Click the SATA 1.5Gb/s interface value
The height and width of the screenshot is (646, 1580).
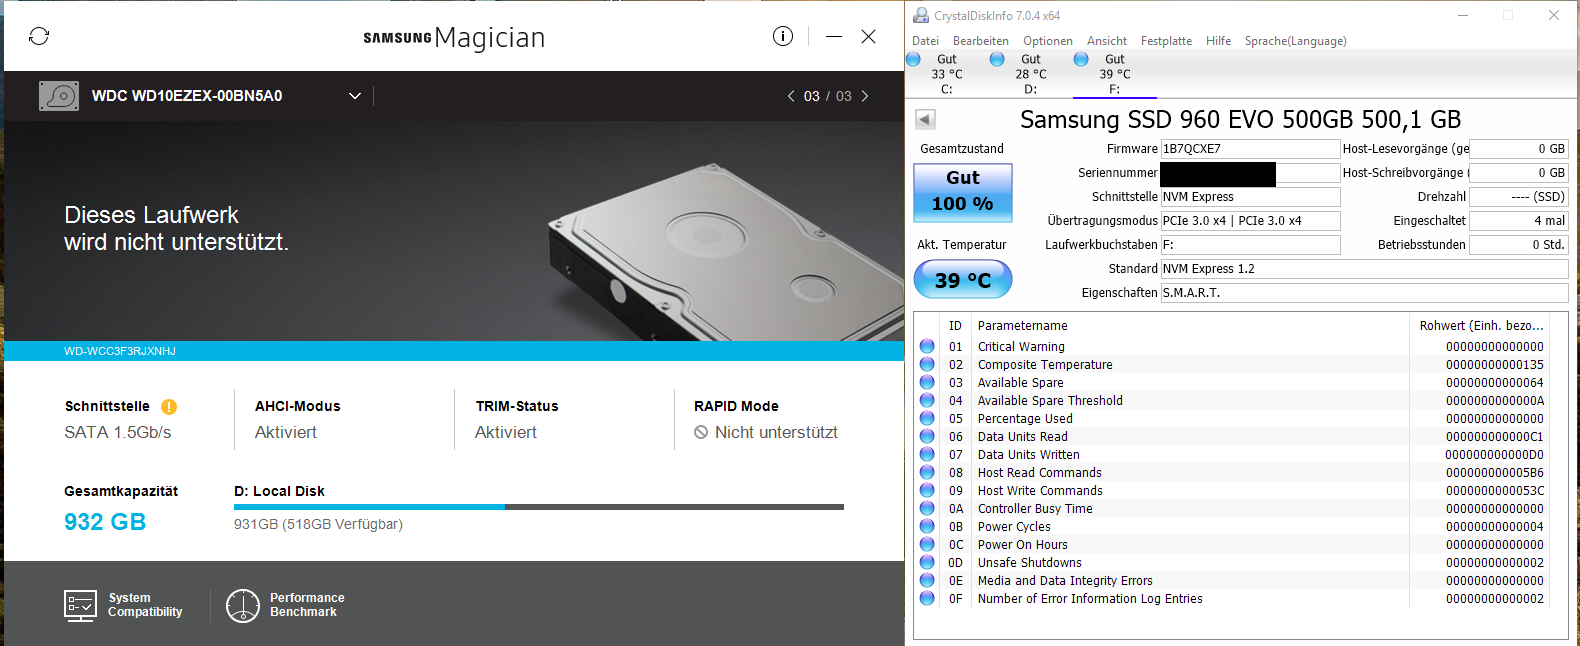pyautogui.click(x=118, y=432)
